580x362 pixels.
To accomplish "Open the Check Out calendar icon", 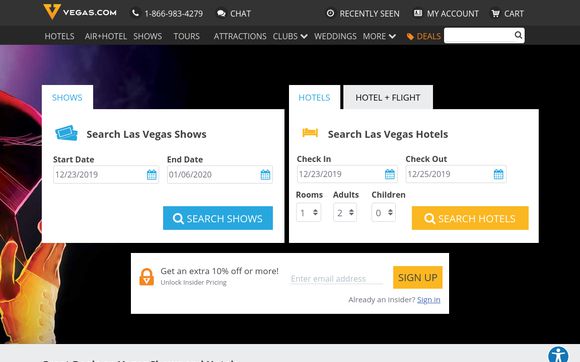I will coord(499,174).
